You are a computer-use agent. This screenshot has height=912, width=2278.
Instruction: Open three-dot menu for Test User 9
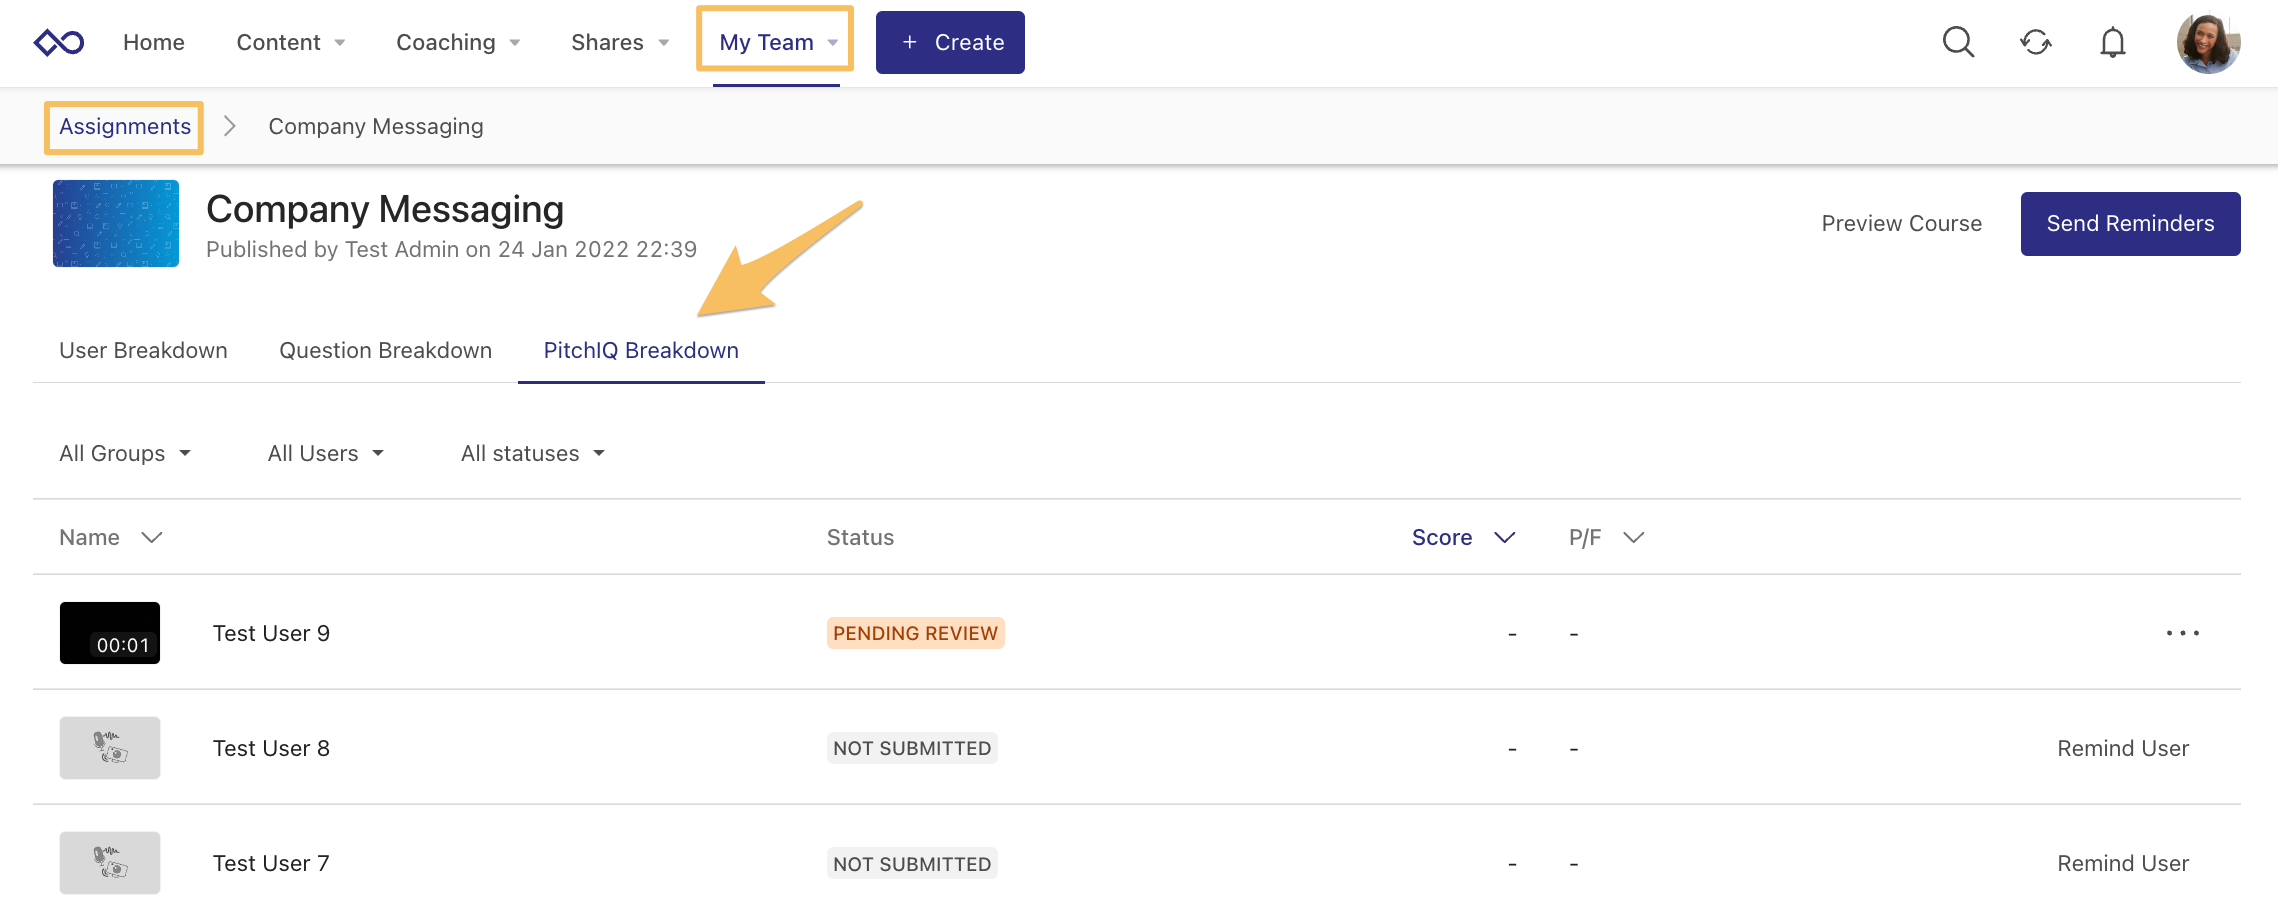pos(2182,633)
